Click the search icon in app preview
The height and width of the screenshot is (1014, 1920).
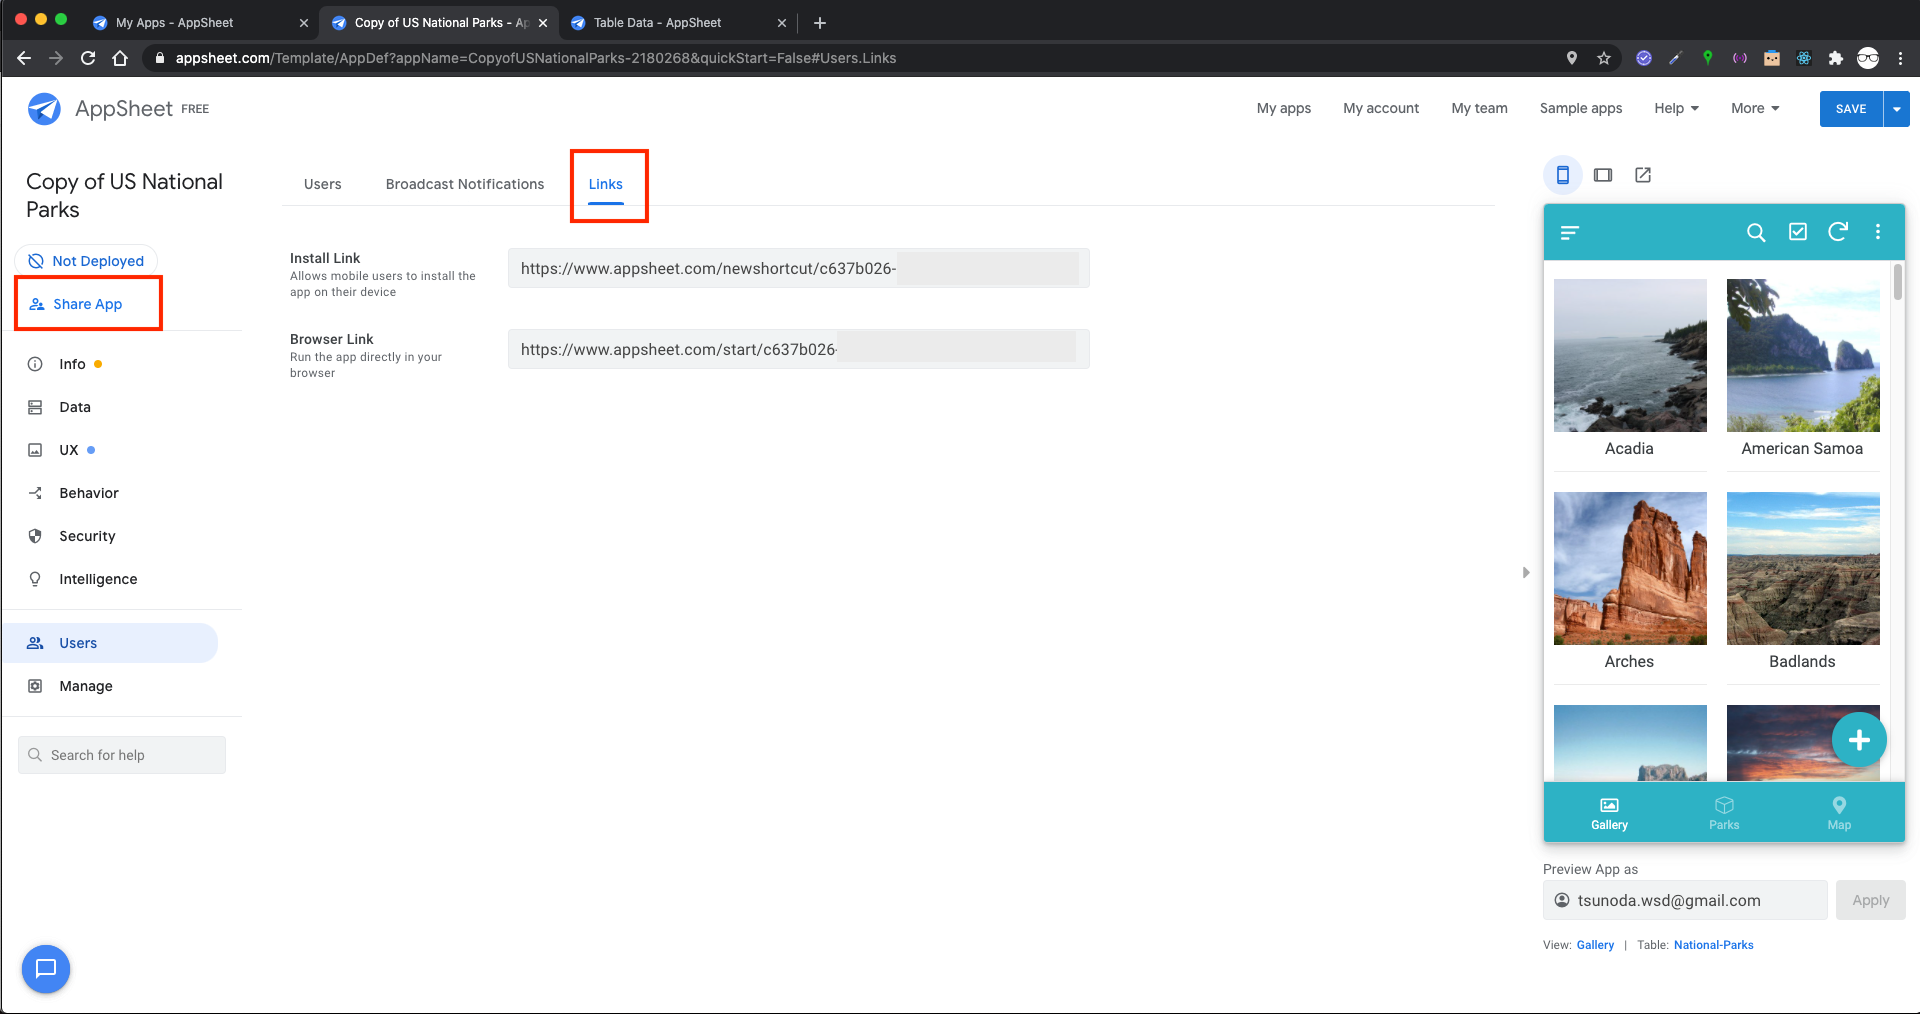point(1756,232)
